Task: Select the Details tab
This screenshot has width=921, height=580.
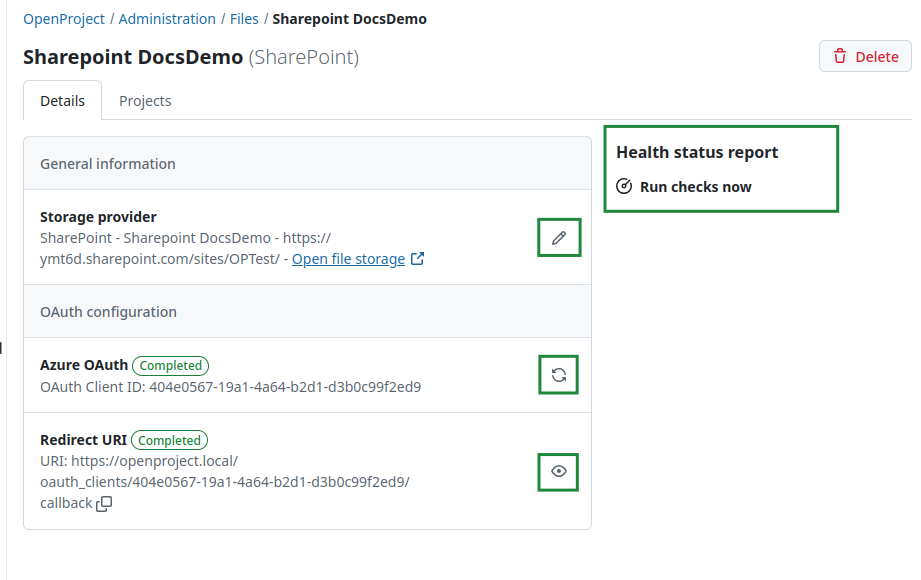Action: 62,100
